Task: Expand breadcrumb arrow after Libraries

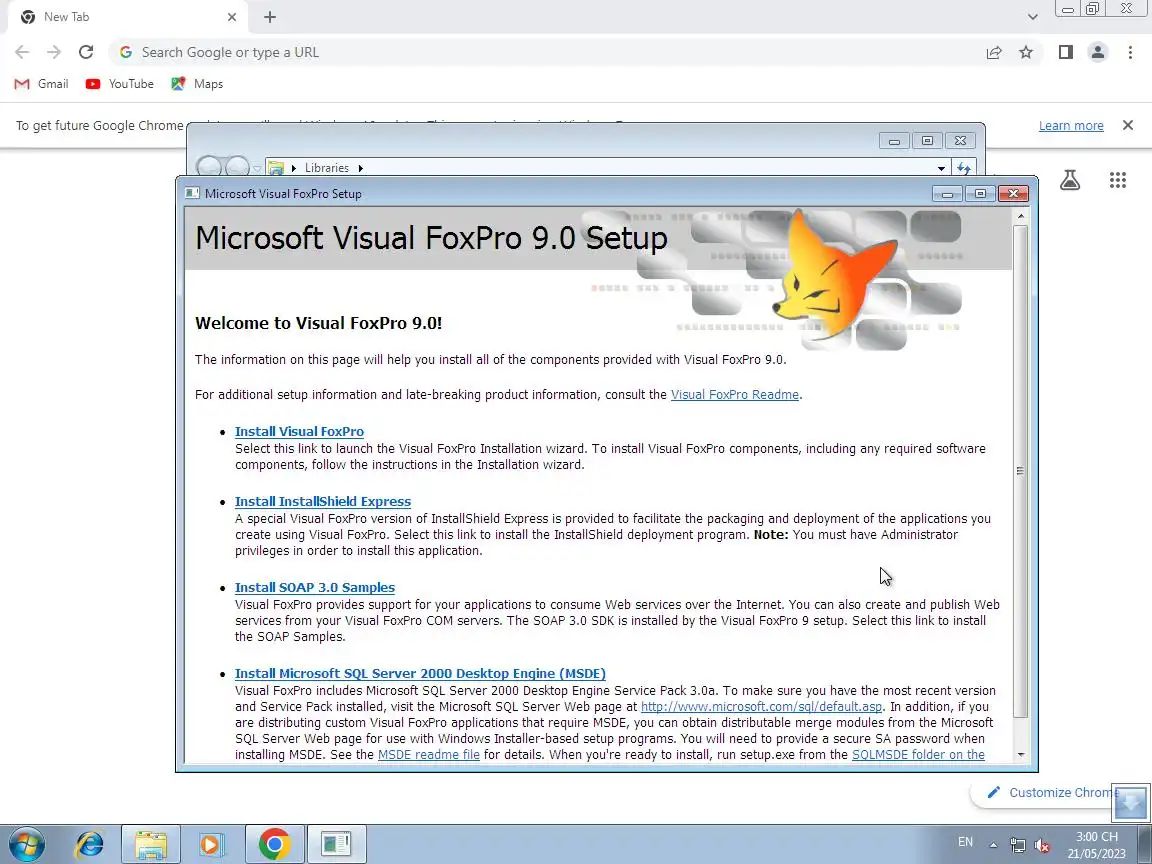Action: (361, 168)
